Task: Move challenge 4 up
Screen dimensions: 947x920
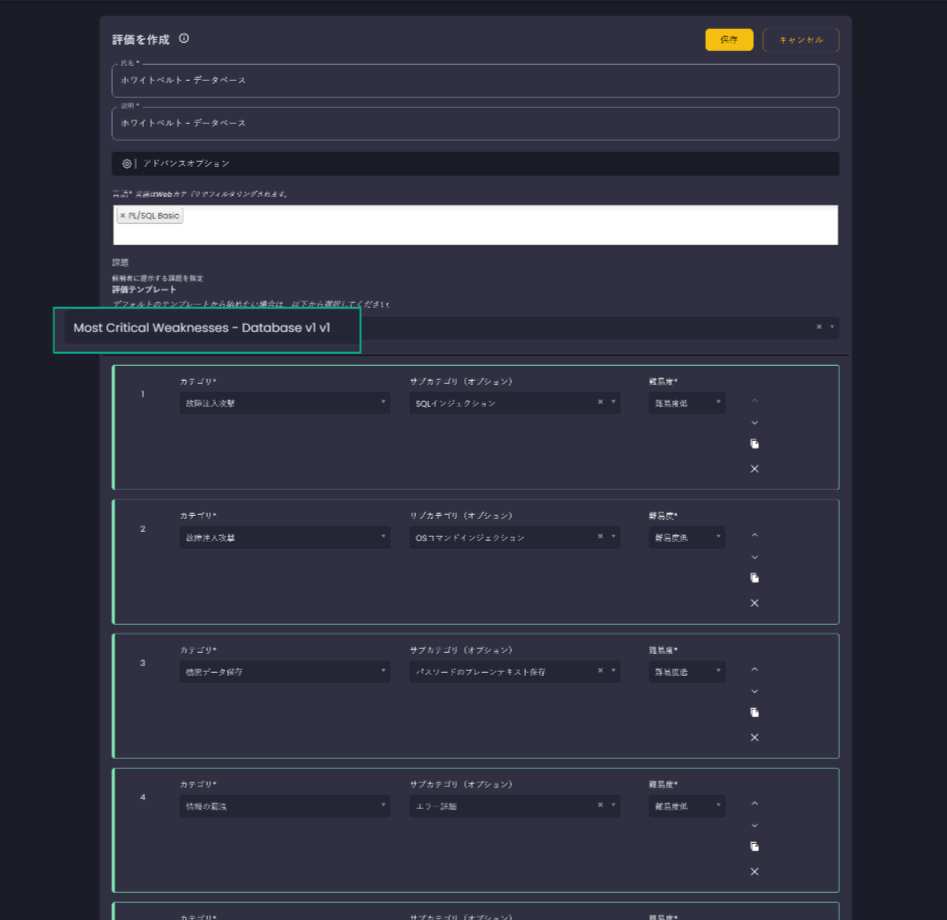Action: pyautogui.click(x=754, y=804)
